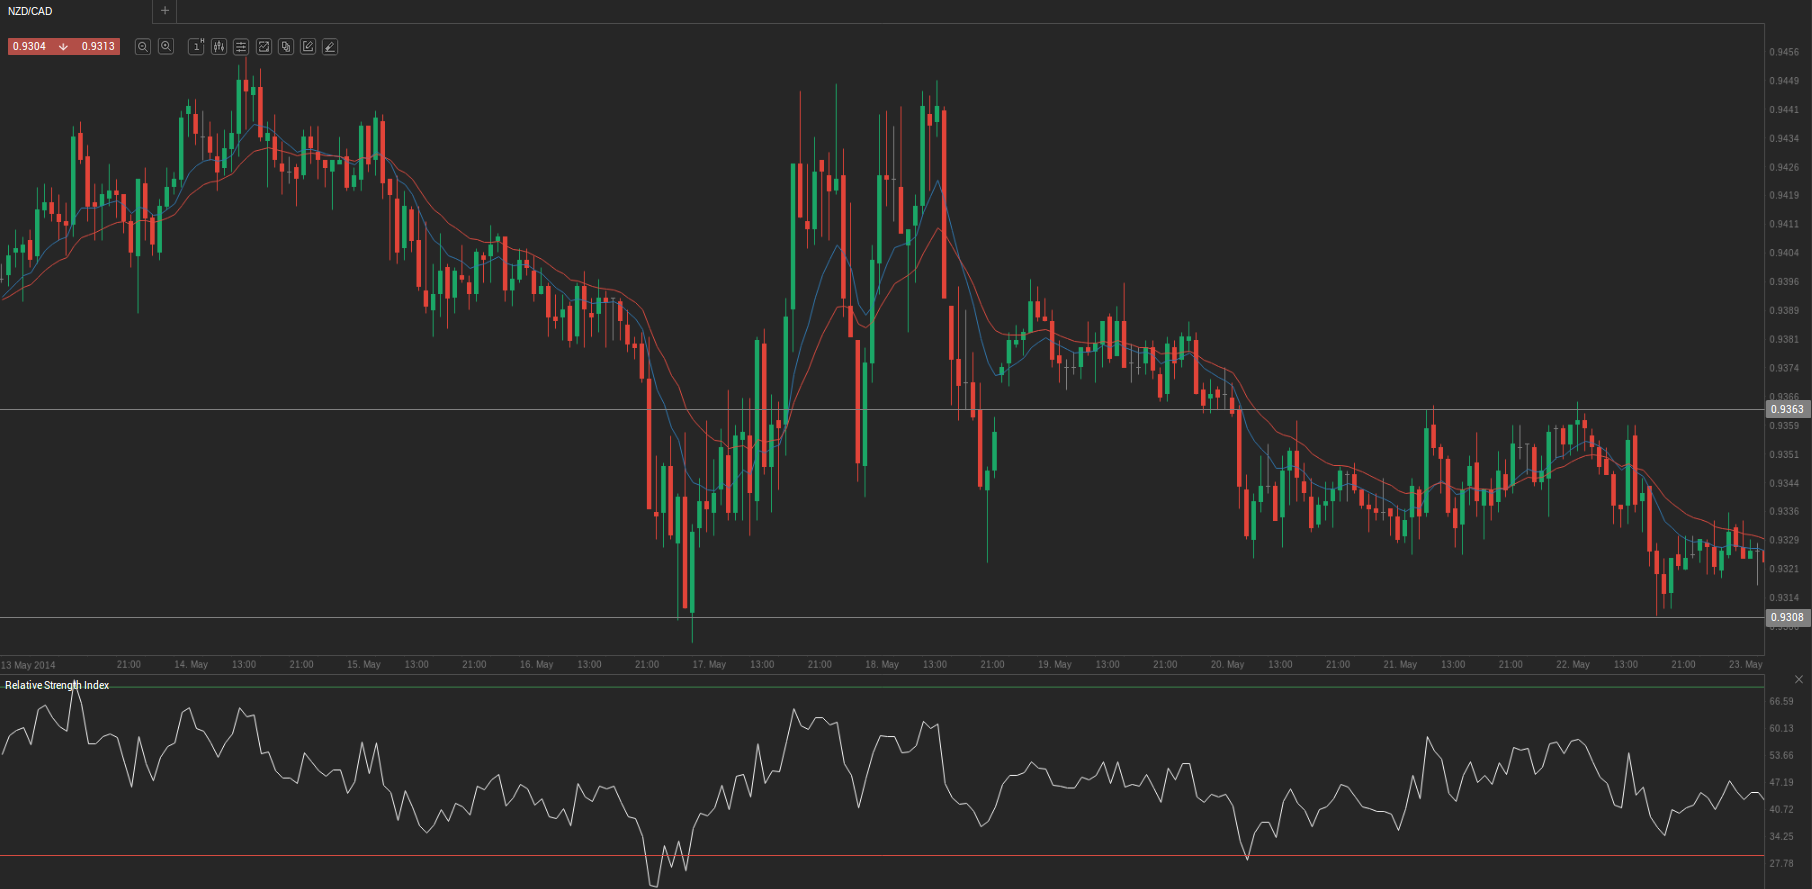The image size is (1812, 889).
Task: Click the chart line analysis icon
Action: pos(264,47)
